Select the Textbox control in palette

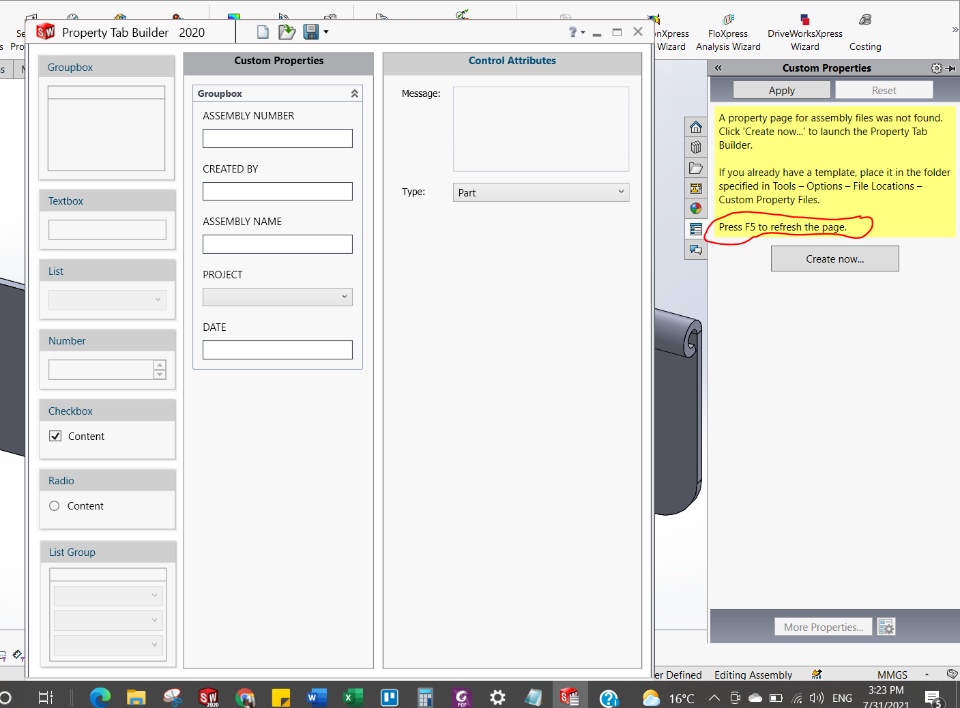tap(107, 220)
